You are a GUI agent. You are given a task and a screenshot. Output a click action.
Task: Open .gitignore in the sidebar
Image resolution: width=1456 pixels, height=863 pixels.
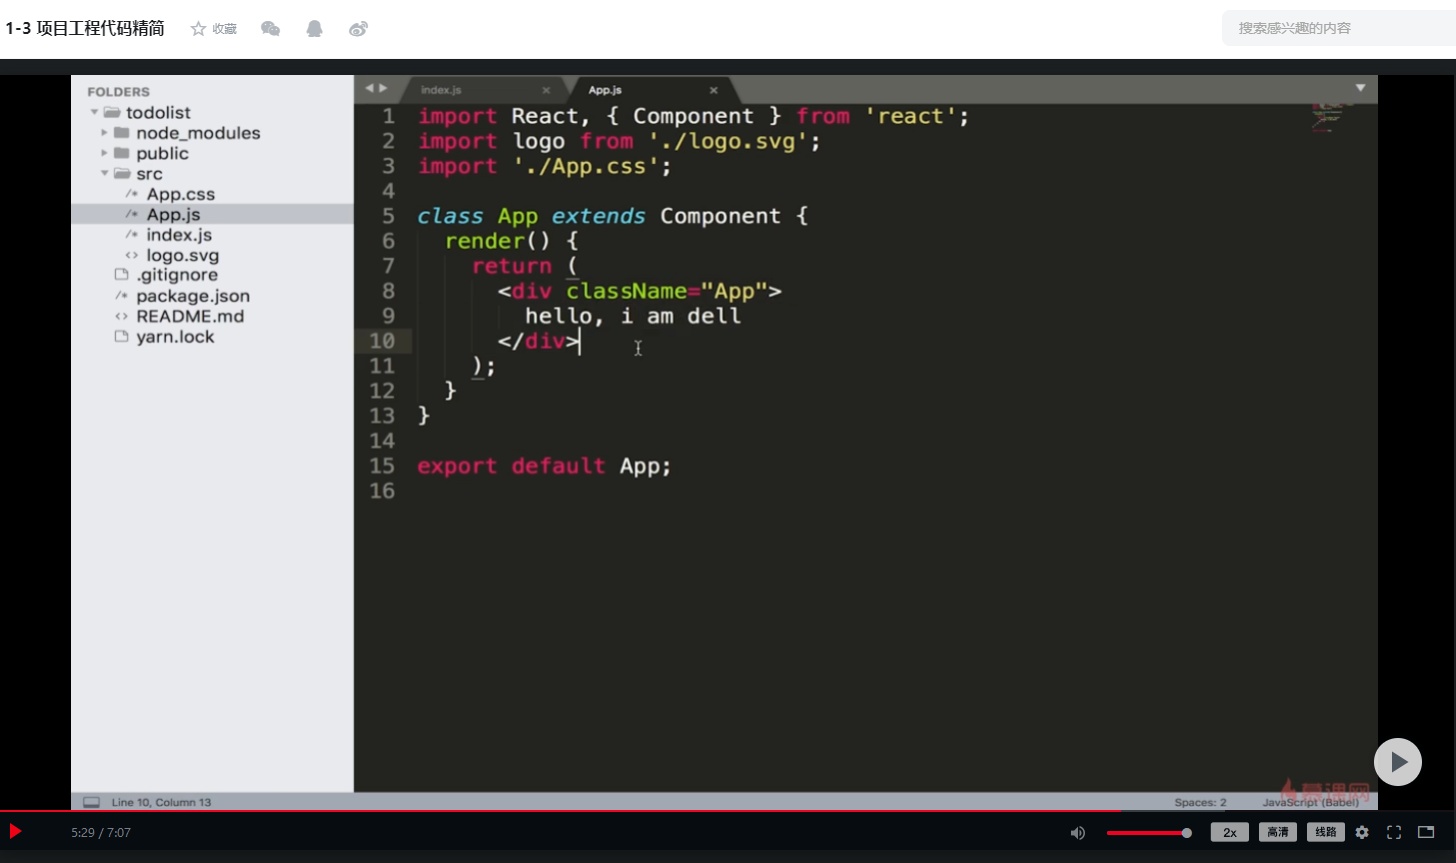tap(176, 275)
